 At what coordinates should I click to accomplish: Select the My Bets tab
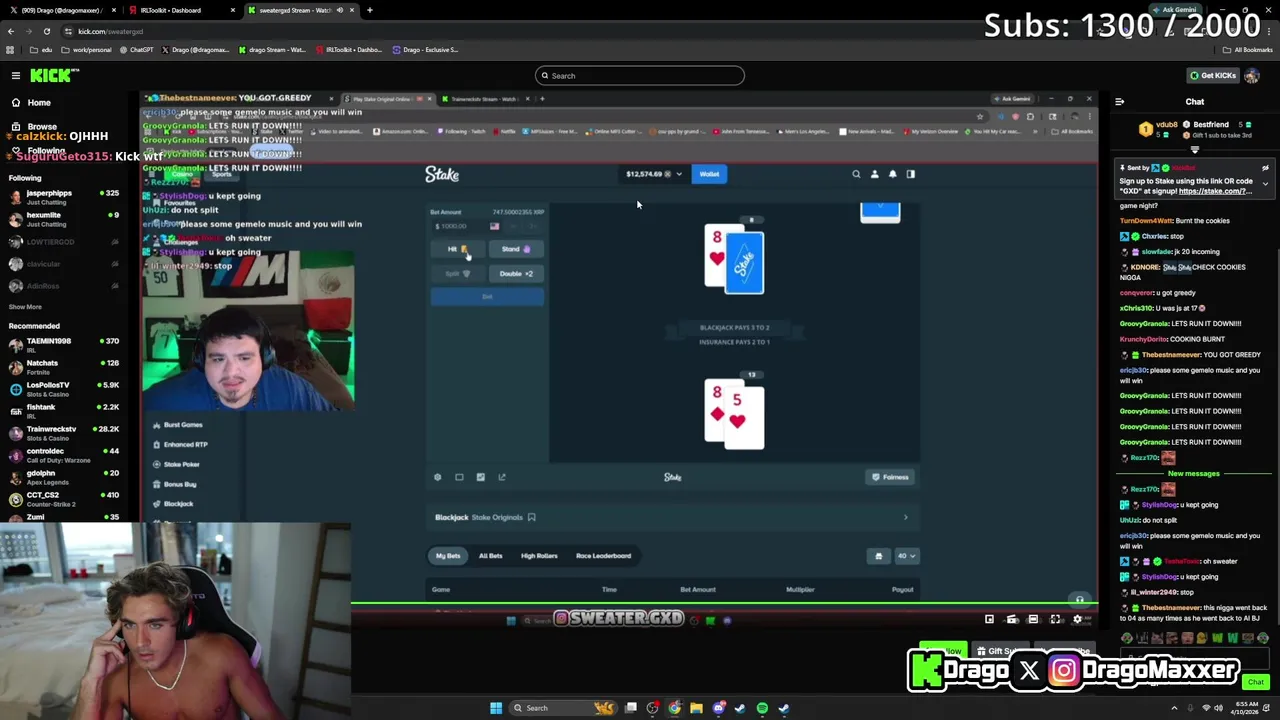(x=448, y=556)
